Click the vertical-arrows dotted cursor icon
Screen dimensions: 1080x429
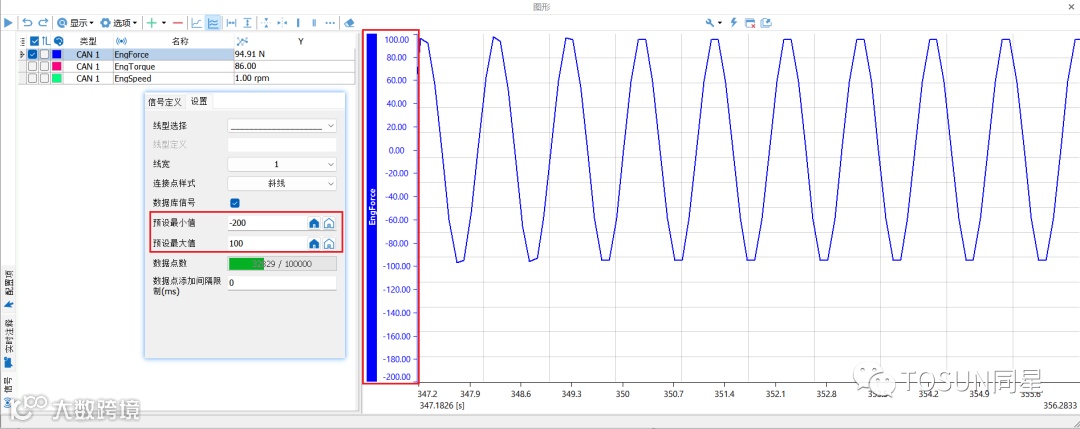[267, 23]
